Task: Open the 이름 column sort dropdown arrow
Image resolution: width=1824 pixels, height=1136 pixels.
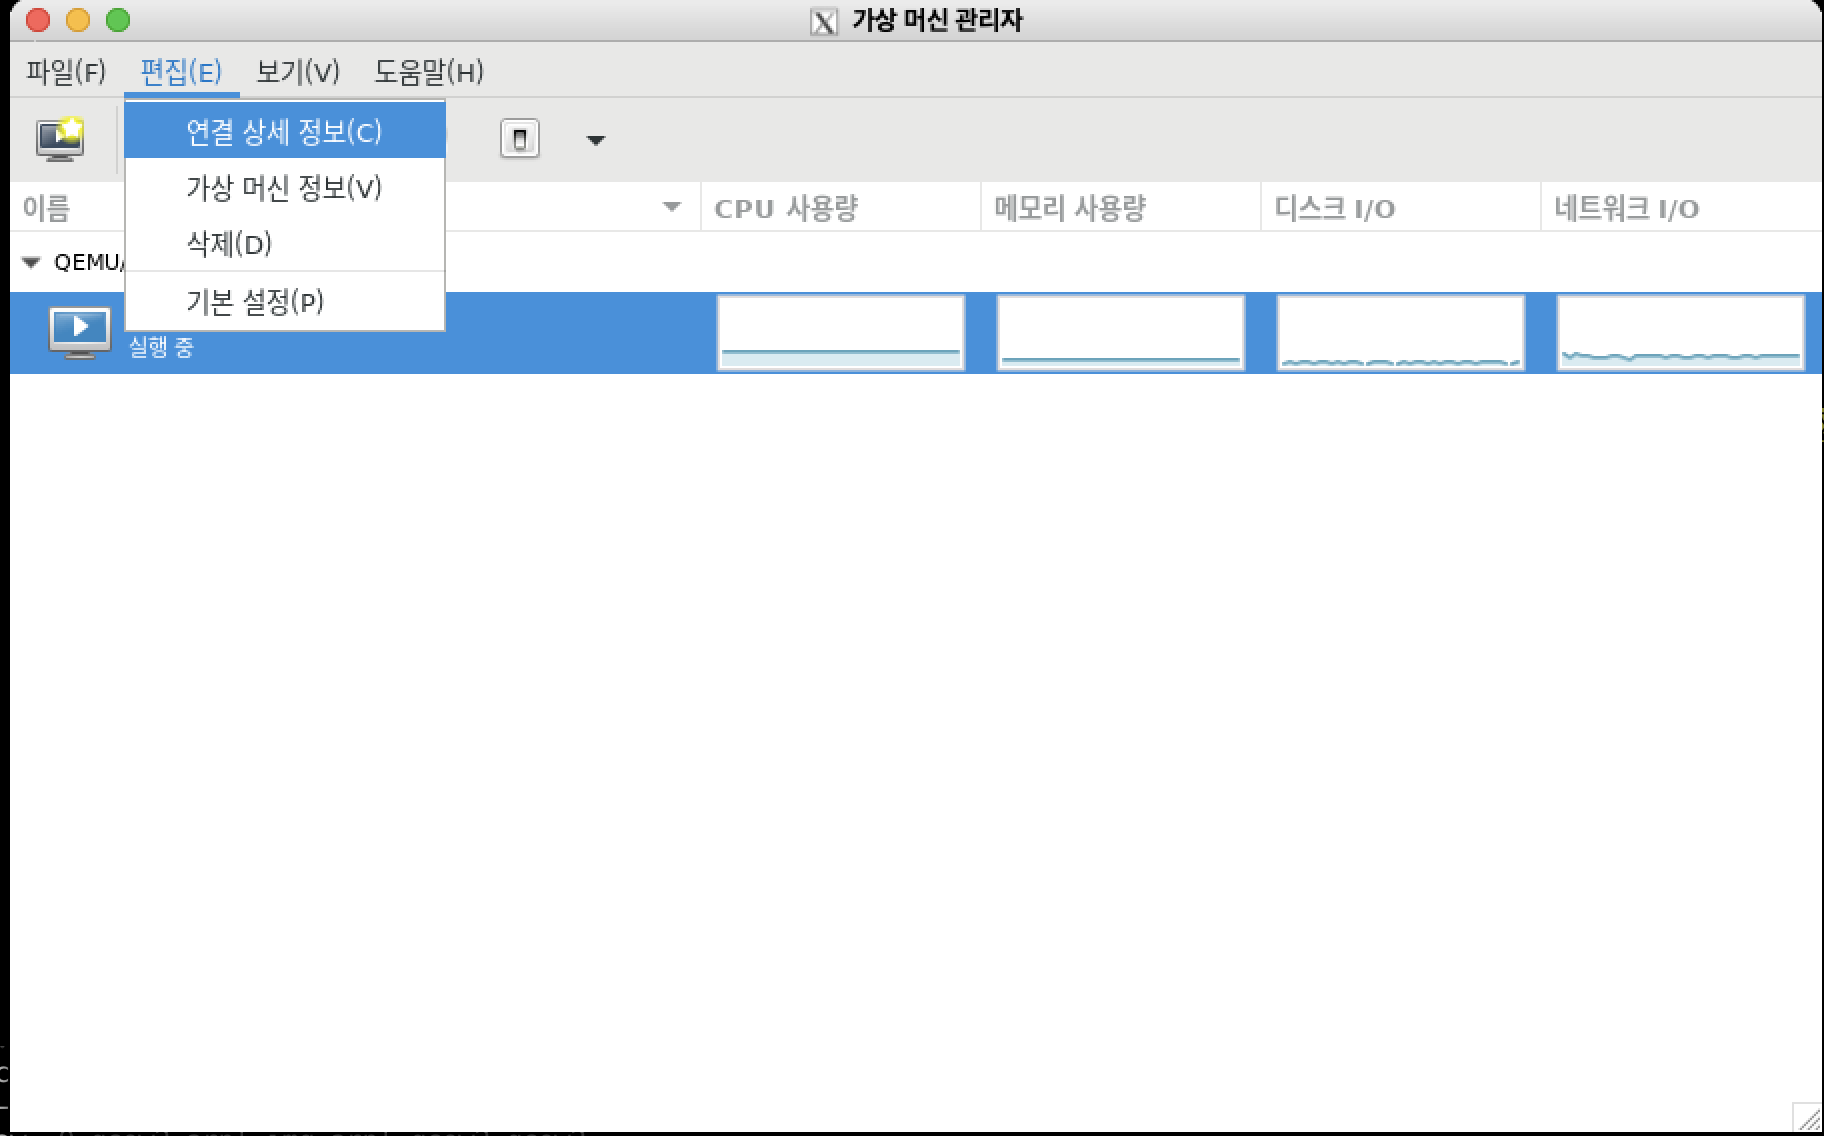Action: pos(672,207)
